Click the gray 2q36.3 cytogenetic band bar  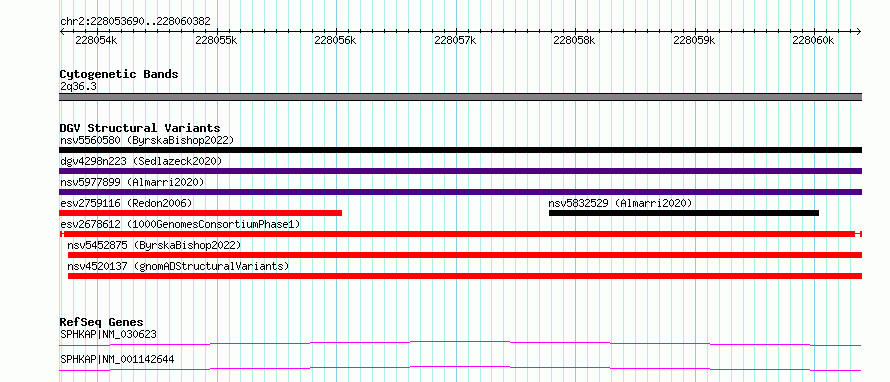coord(460,97)
